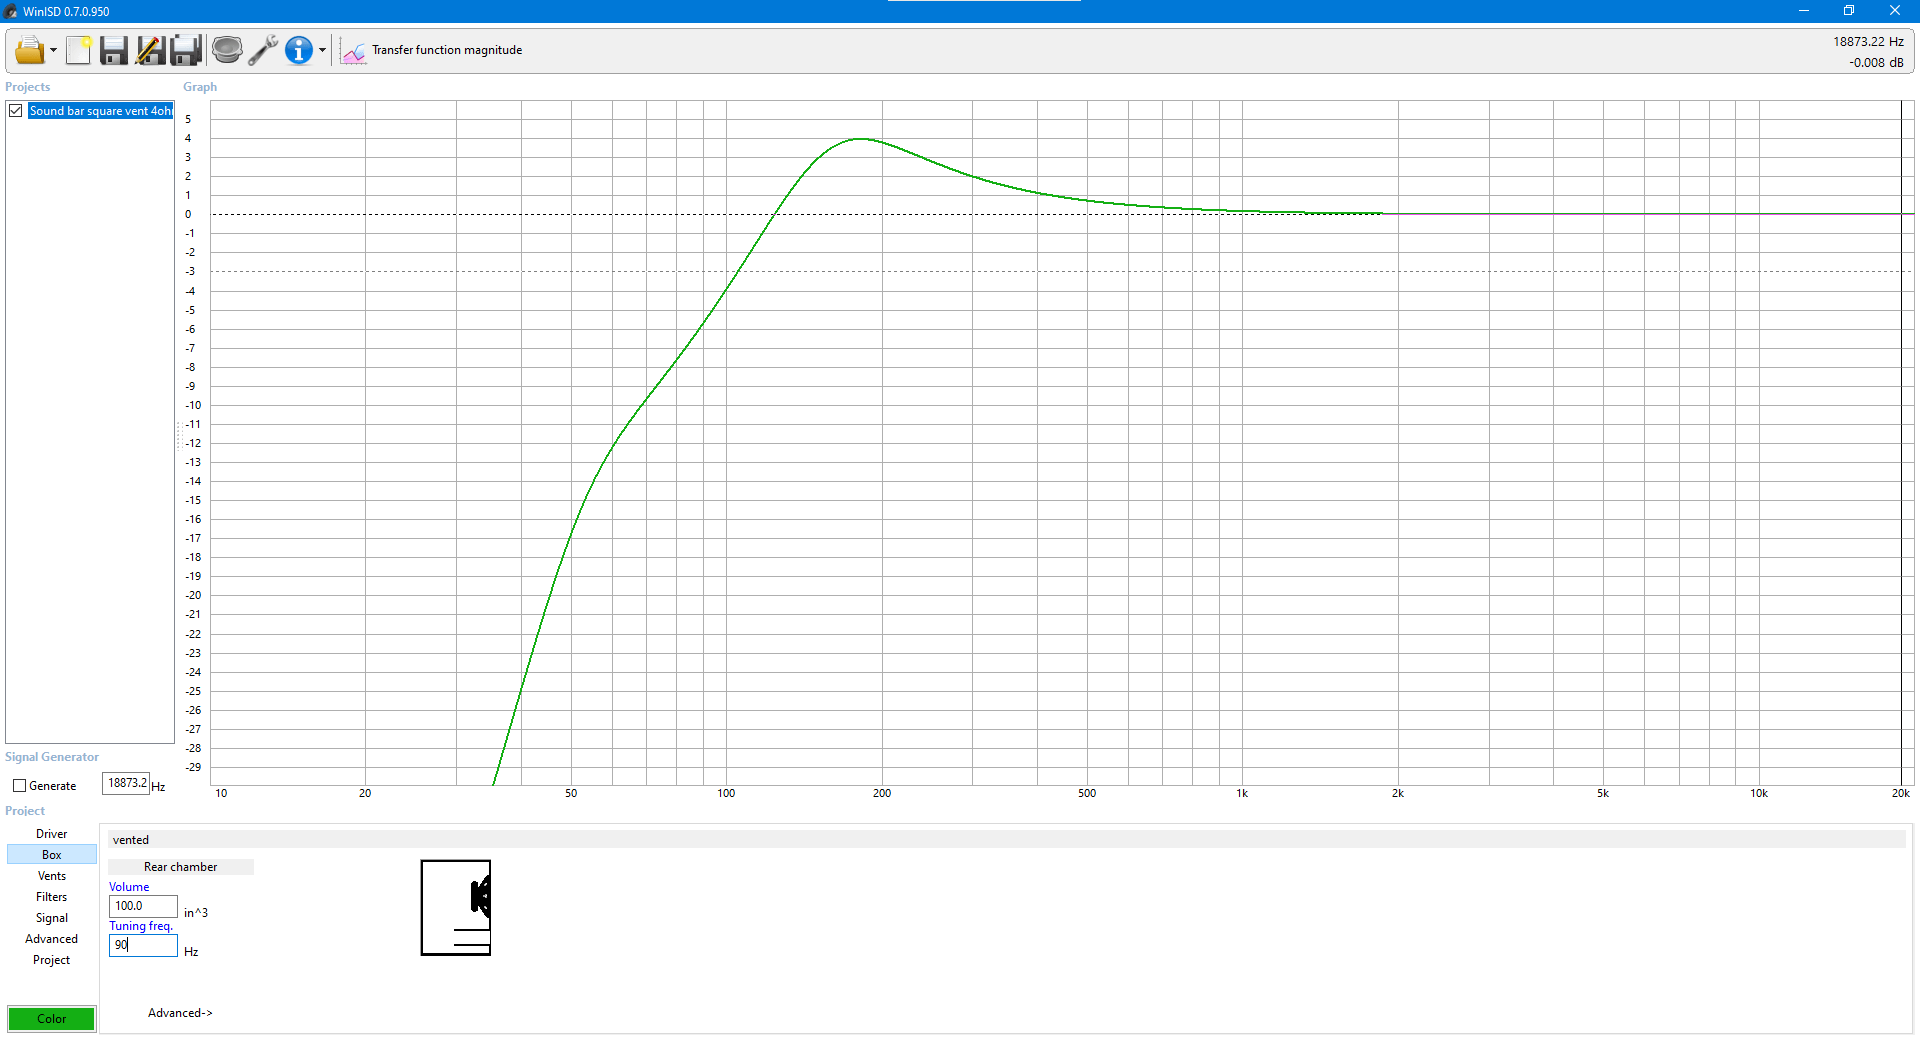Screen dimensions: 1920x1040
Task: Switch to the Vents tab
Action: (x=52, y=876)
